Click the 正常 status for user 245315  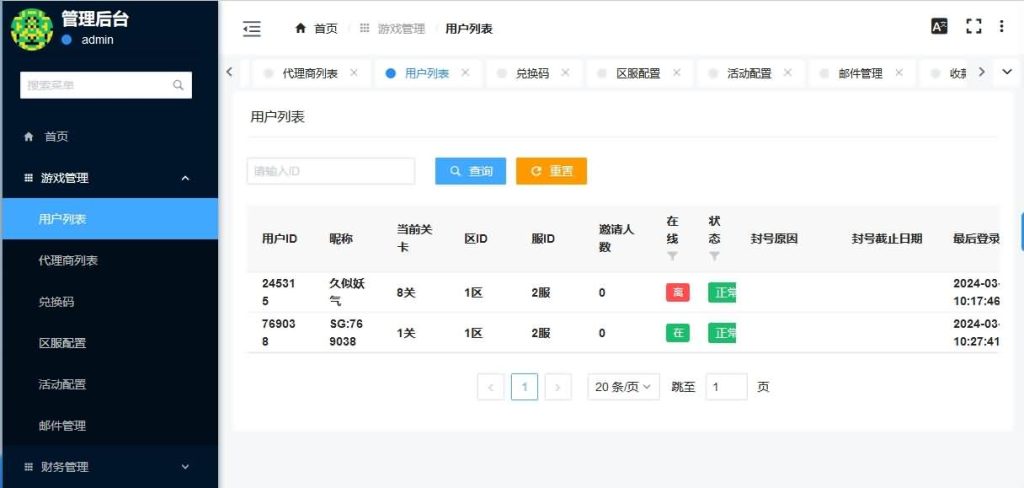(722, 293)
